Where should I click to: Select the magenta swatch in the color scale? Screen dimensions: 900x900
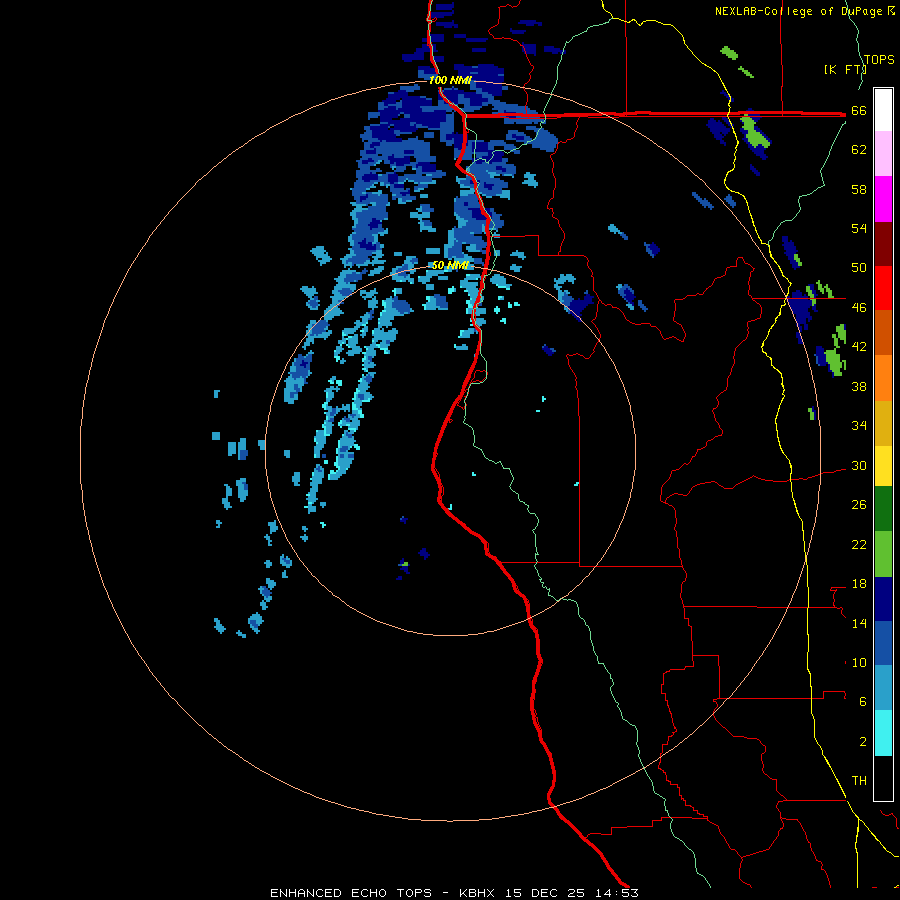[883, 199]
